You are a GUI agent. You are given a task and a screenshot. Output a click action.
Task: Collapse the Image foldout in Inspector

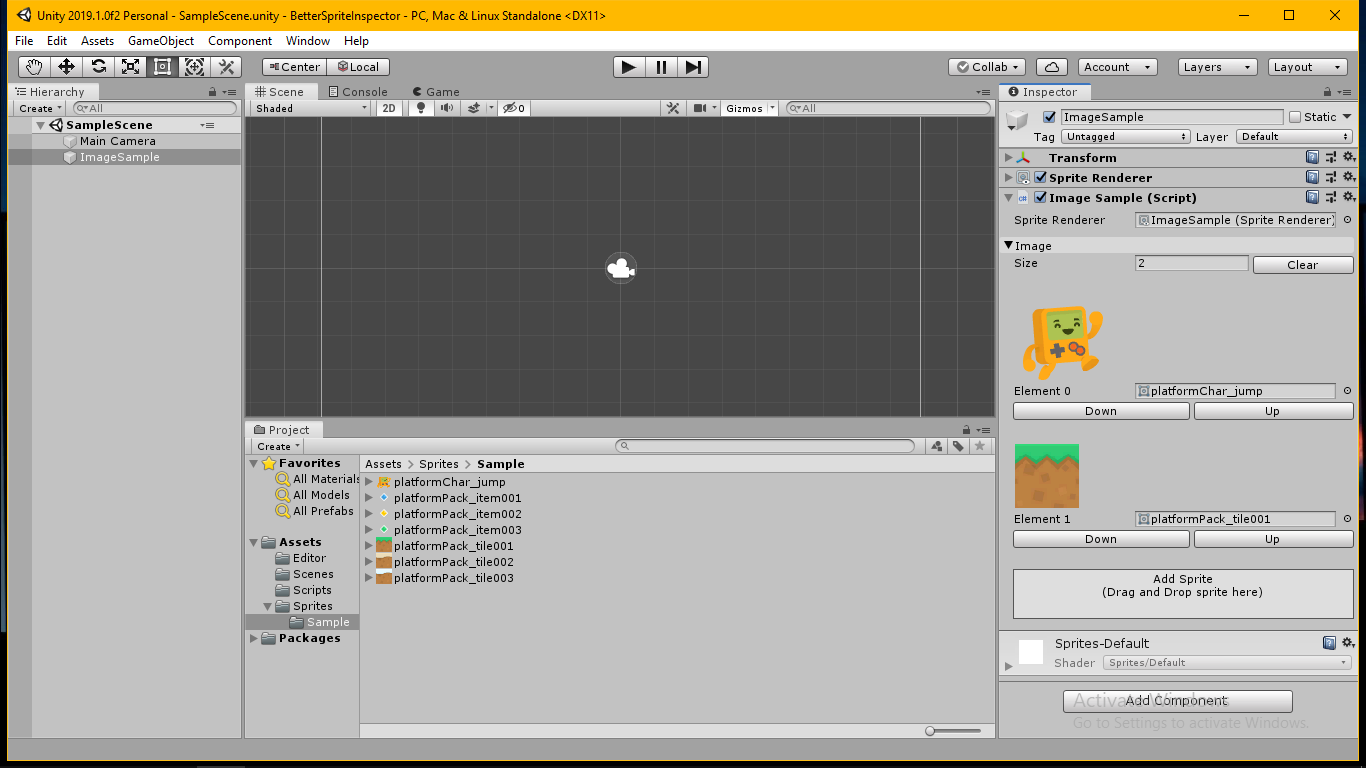coord(1008,245)
